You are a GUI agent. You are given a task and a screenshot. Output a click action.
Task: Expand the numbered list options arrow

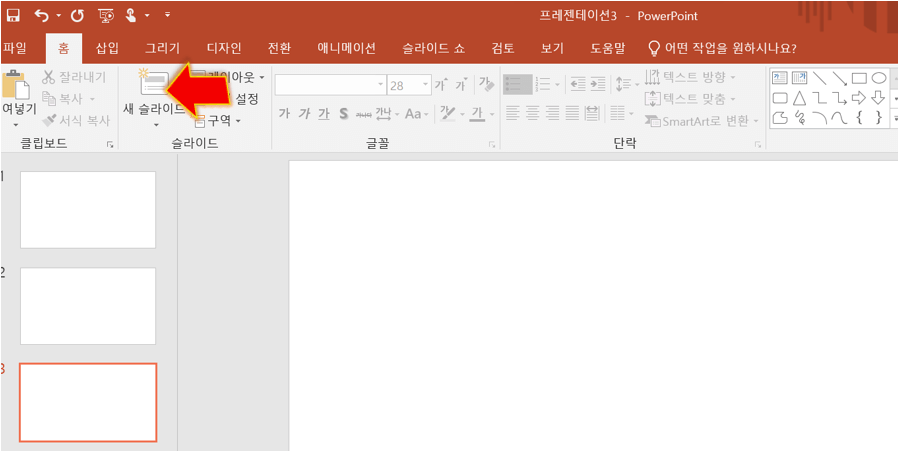click(x=556, y=85)
